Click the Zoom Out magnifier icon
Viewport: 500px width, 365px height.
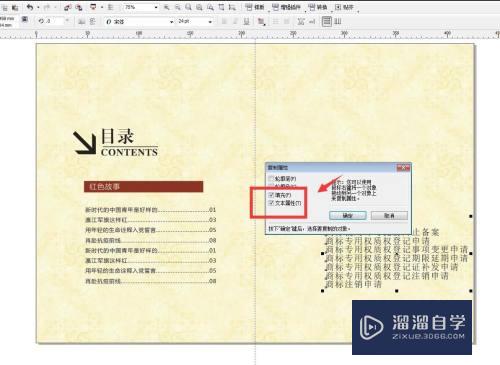tap(178, 7)
